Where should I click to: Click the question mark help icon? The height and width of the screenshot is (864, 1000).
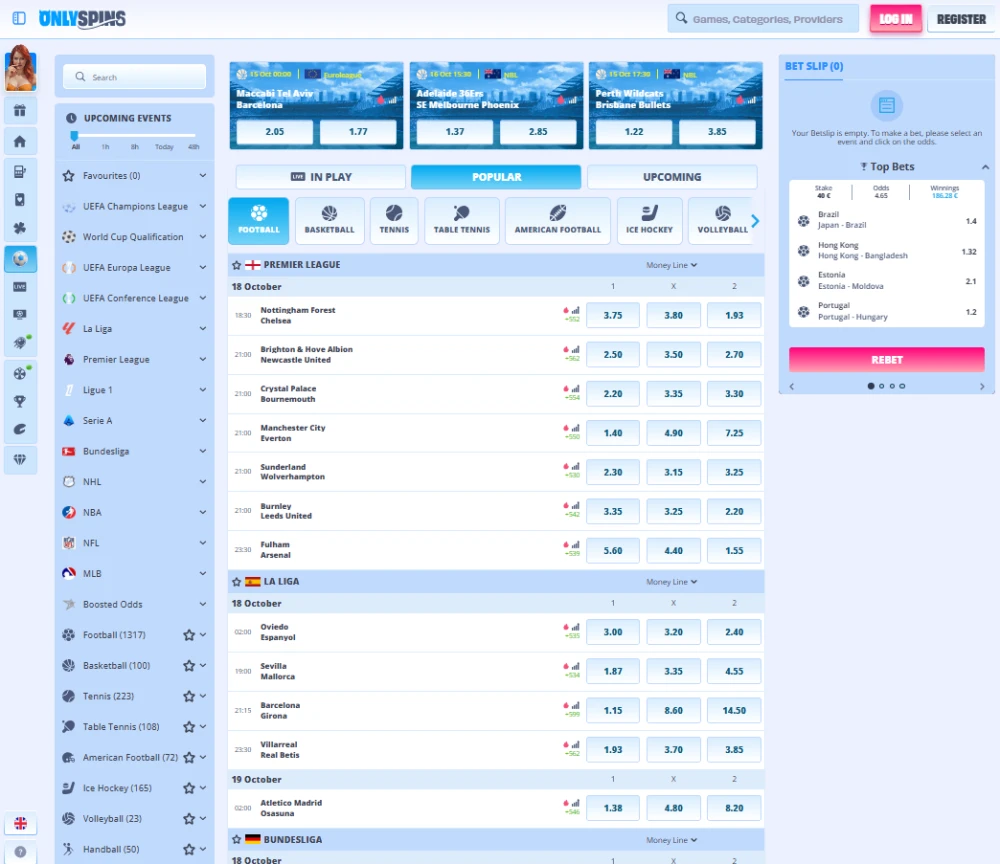point(20,854)
